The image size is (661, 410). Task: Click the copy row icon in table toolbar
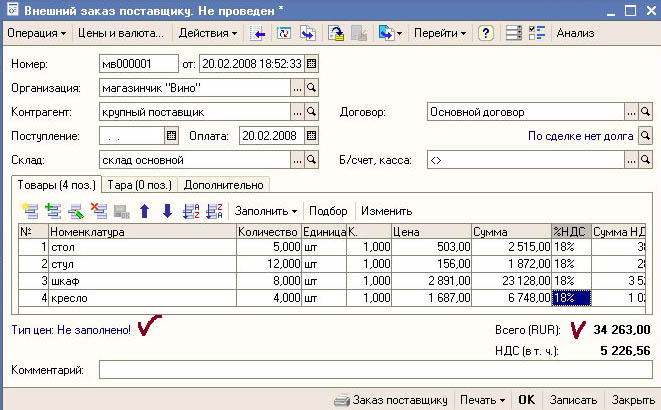(52, 211)
